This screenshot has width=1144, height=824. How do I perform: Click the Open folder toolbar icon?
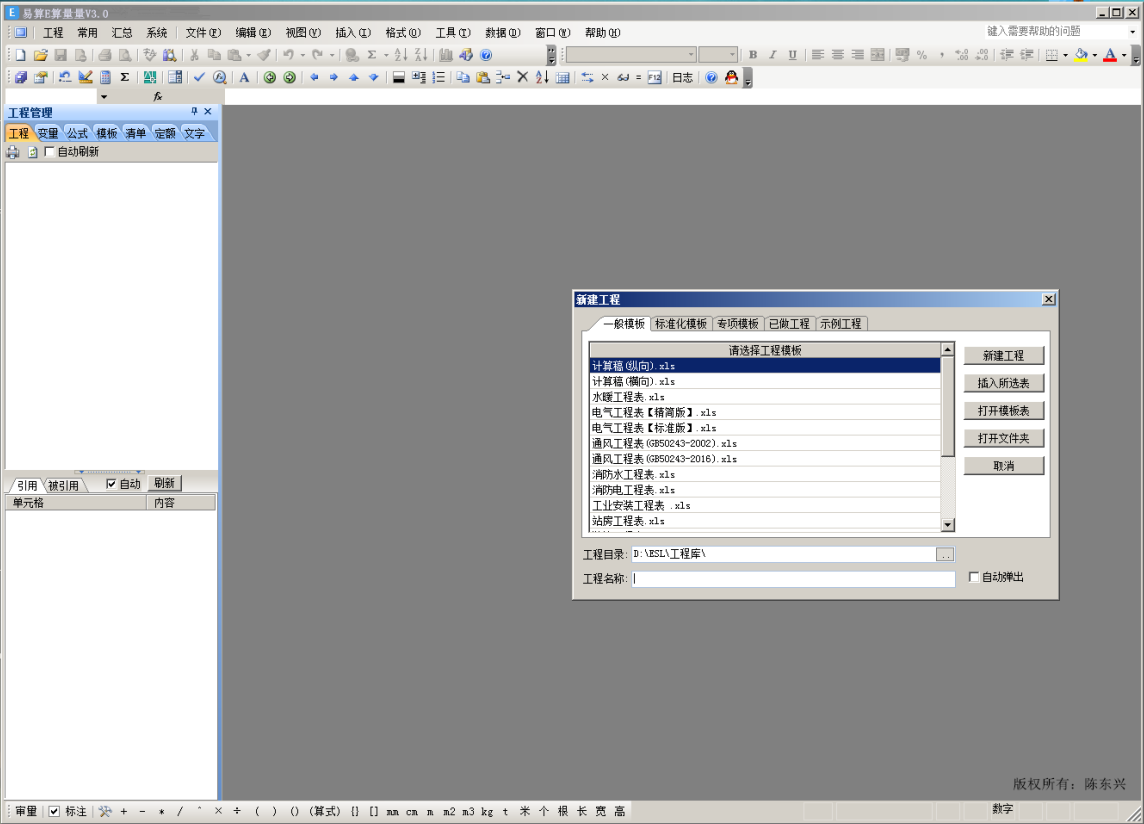[x=41, y=55]
